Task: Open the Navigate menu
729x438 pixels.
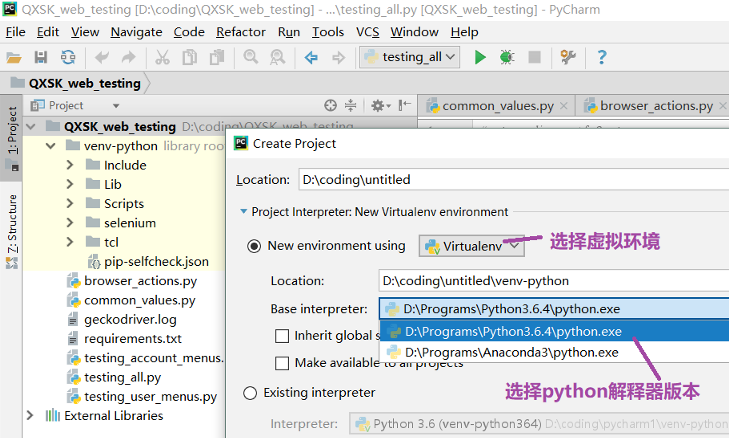Action: tap(136, 32)
